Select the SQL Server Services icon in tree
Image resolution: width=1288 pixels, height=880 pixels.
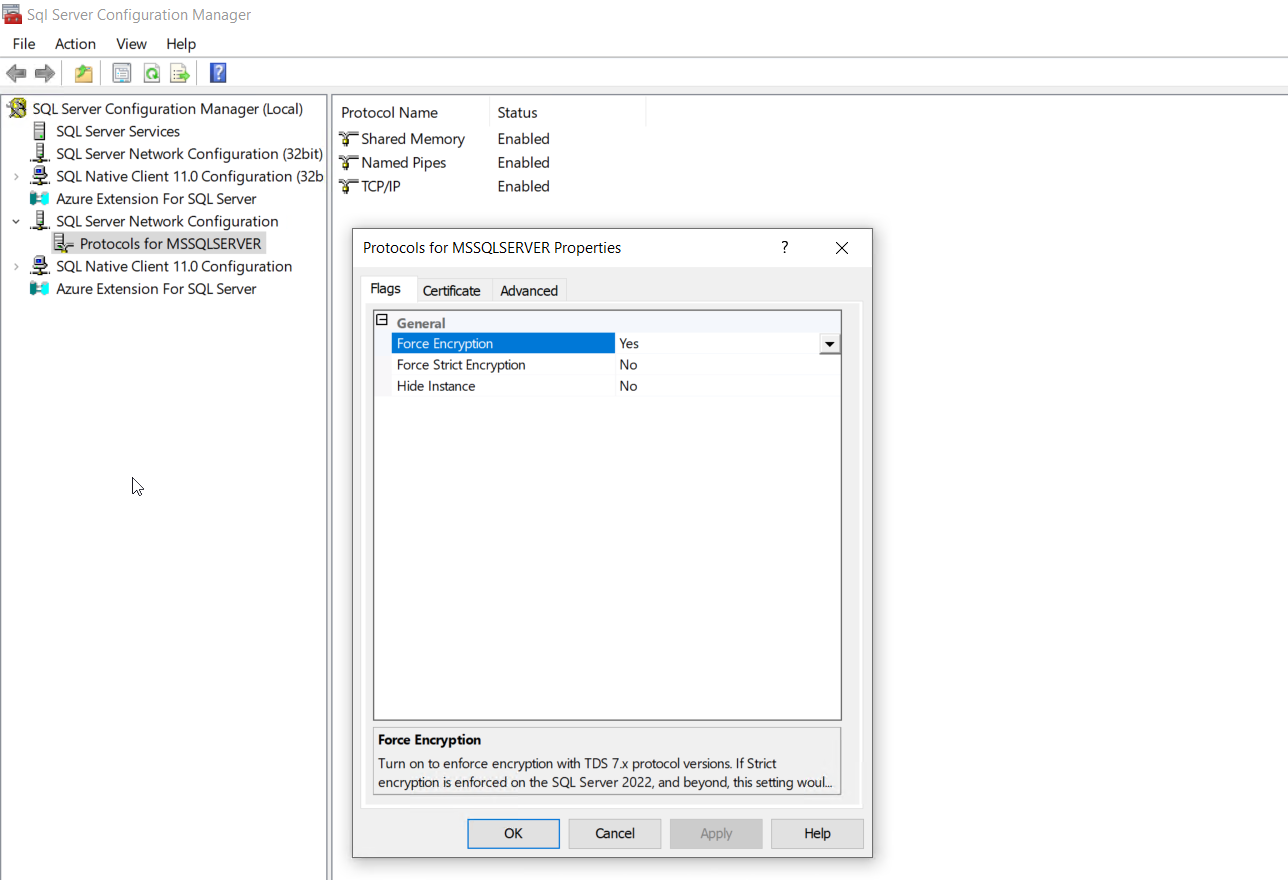pyautogui.click(x=40, y=131)
